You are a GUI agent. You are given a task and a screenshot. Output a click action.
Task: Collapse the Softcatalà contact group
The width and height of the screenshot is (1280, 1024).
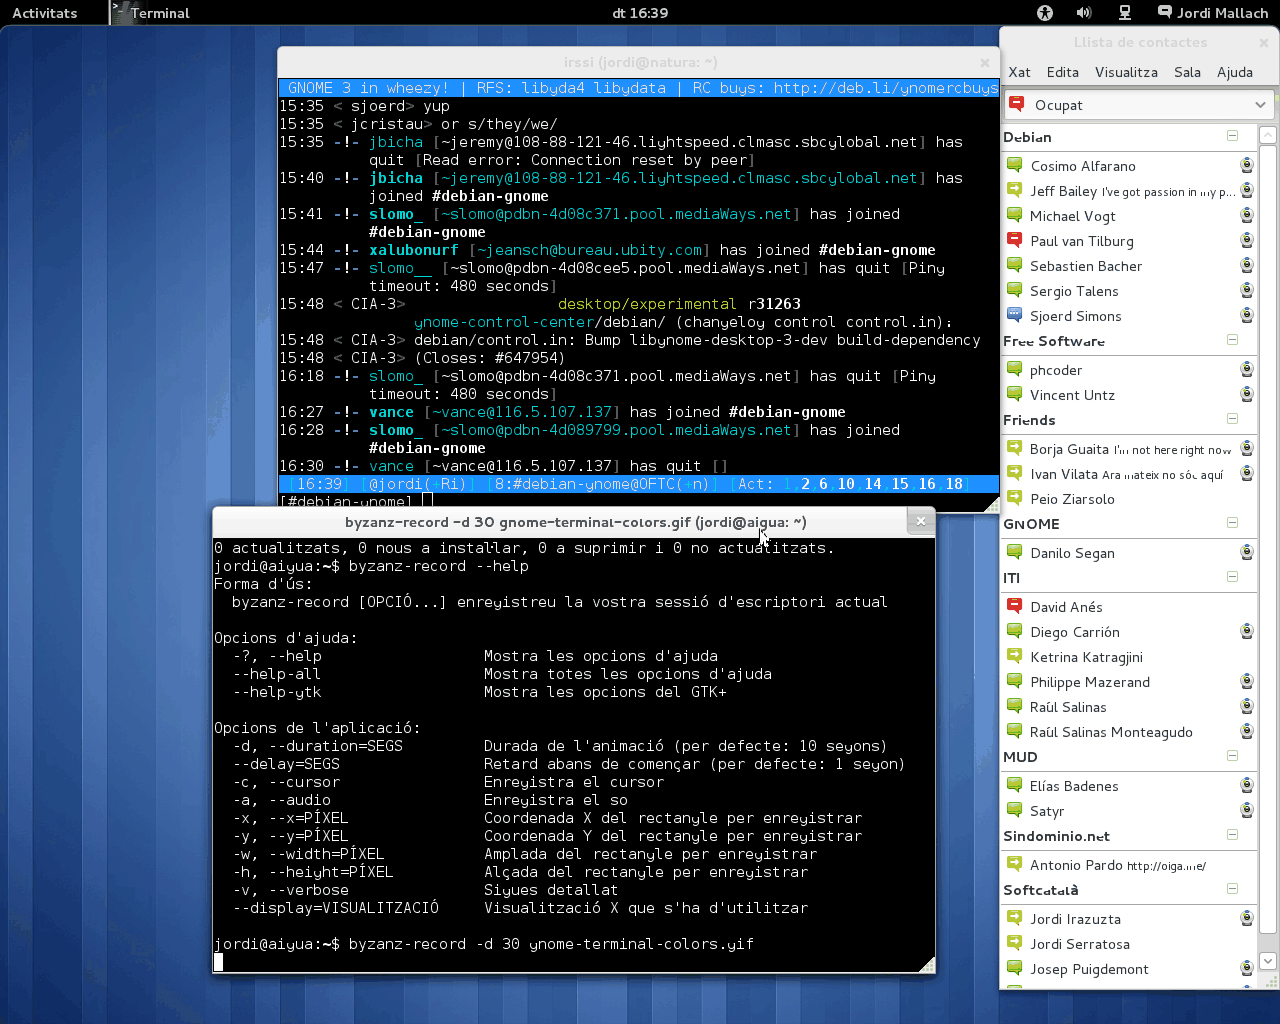[1232, 889]
